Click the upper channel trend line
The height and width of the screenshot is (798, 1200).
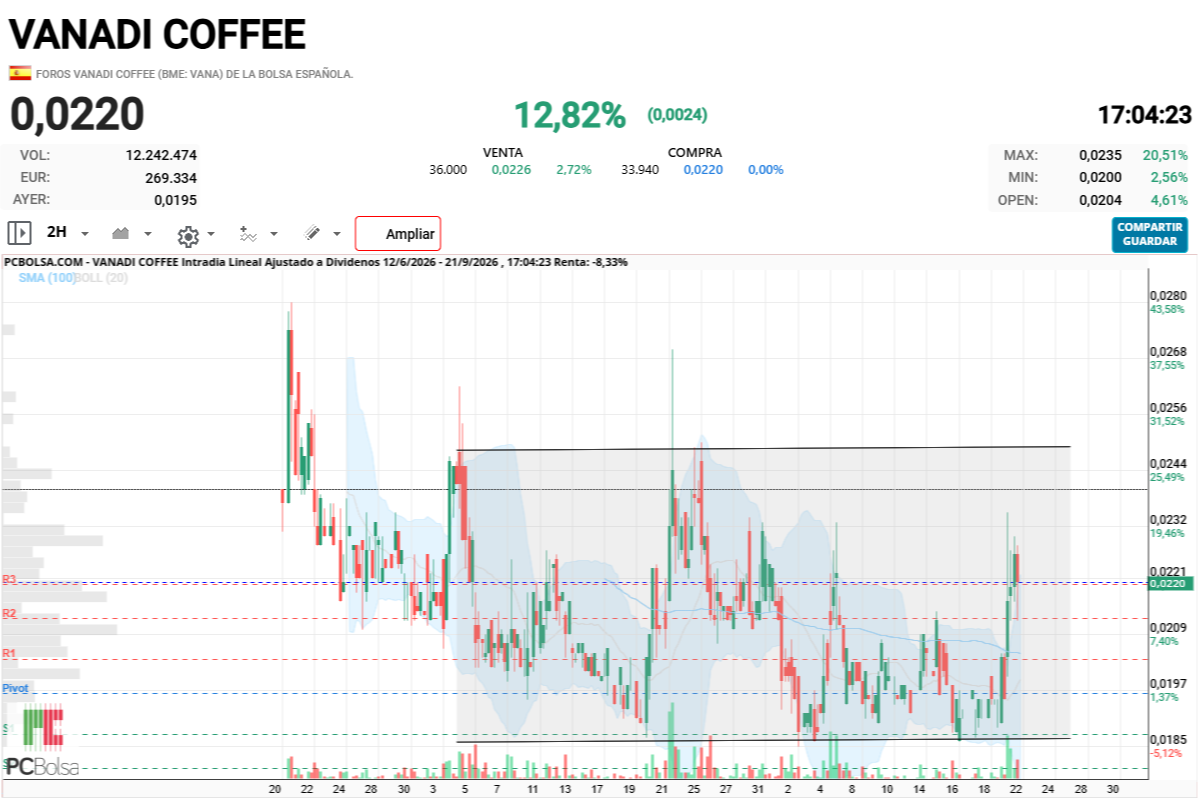[x=763, y=448]
